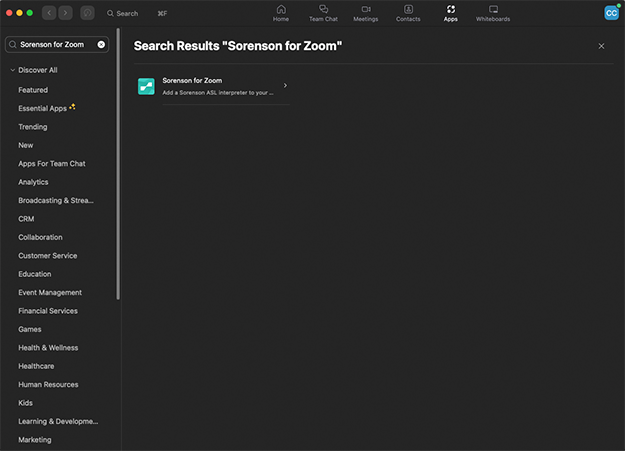Switch to the Whiteboards tab
Image resolution: width=625 pixels, height=451 pixels.
(x=493, y=13)
